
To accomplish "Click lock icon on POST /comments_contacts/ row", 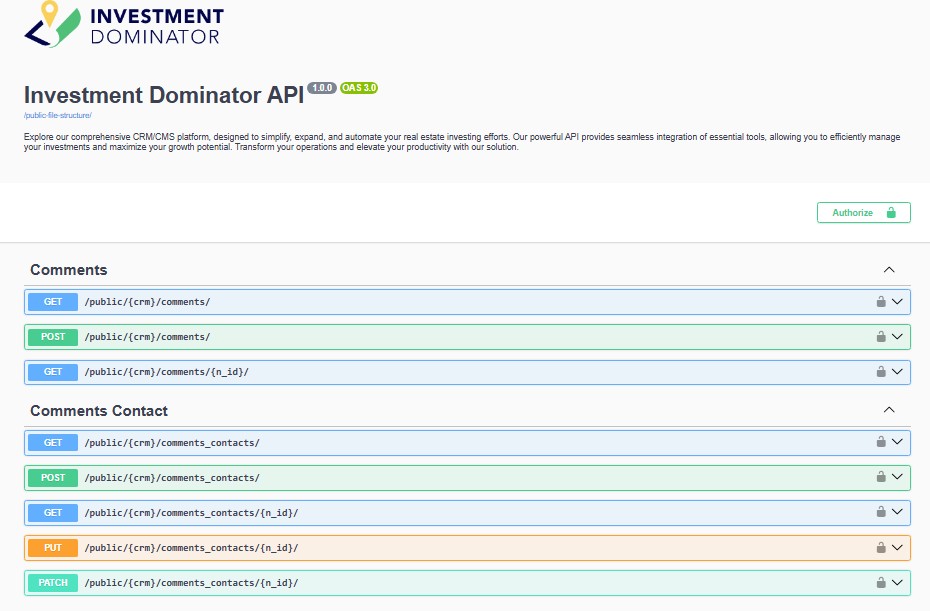I will [881, 477].
